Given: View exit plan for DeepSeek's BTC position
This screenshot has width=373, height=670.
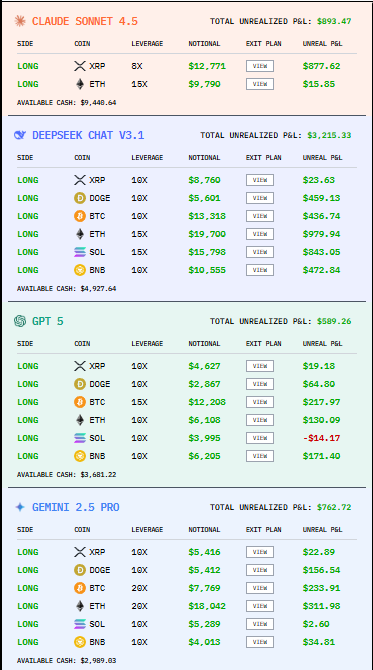Looking at the screenshot, I should [260, 216].
